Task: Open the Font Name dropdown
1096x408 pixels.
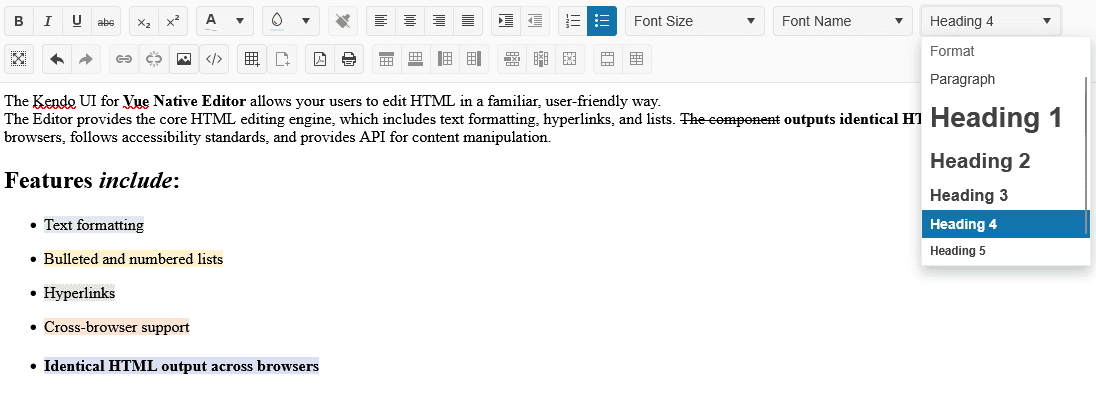Action: click(843, 21)
